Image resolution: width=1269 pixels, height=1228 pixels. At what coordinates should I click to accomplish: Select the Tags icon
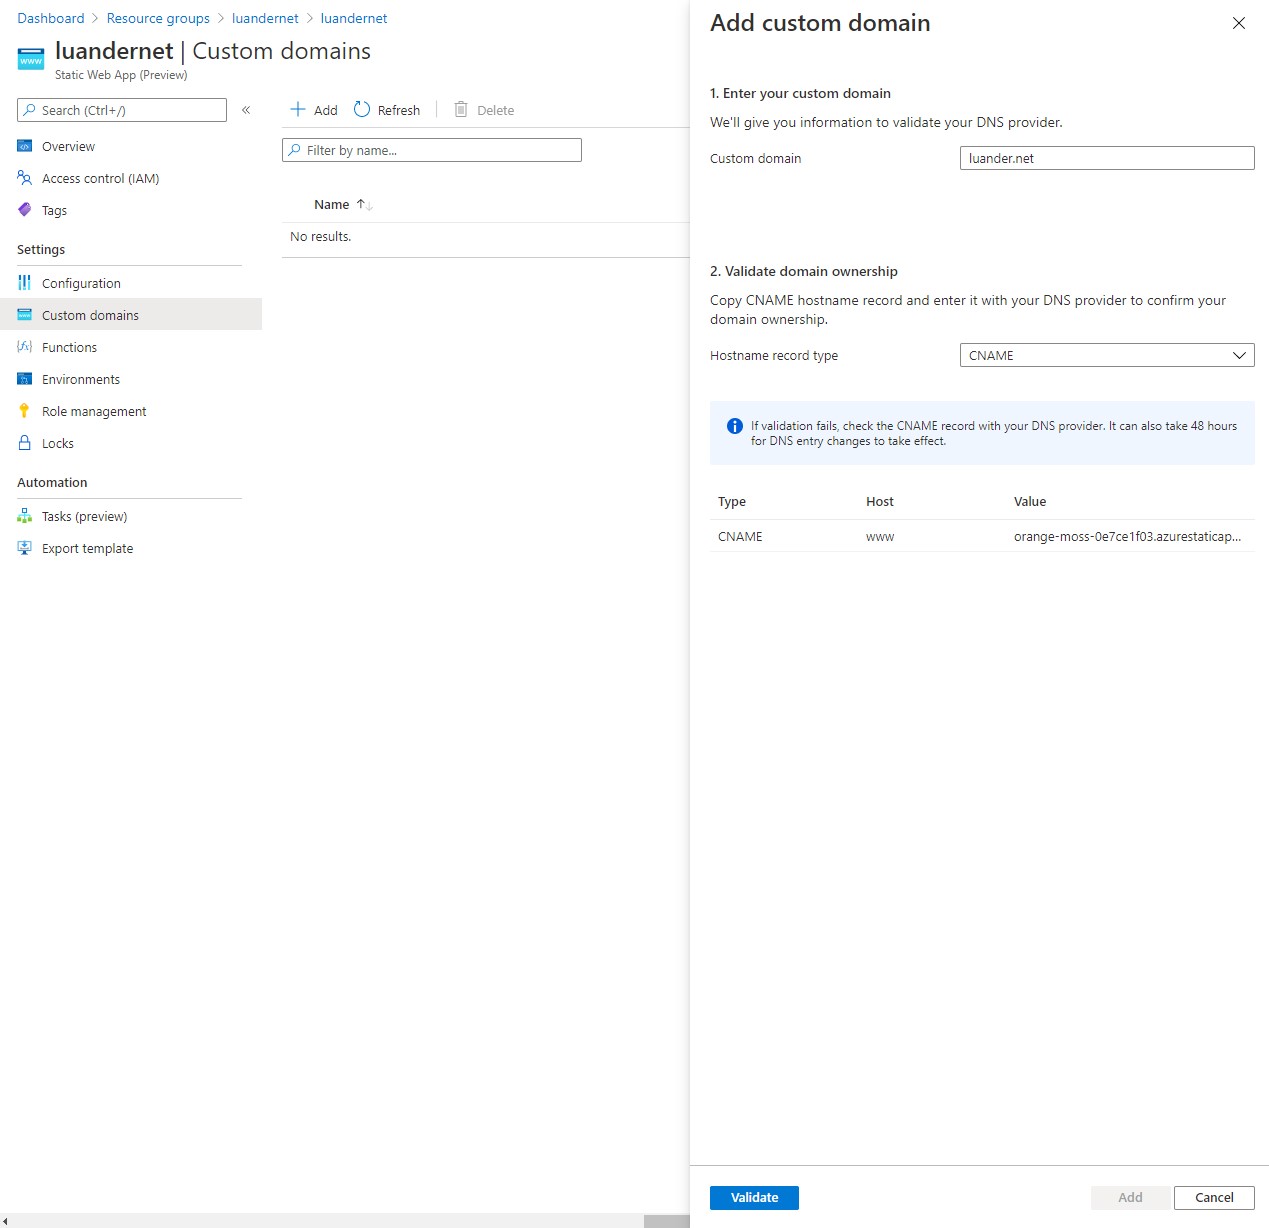(25, 210)
